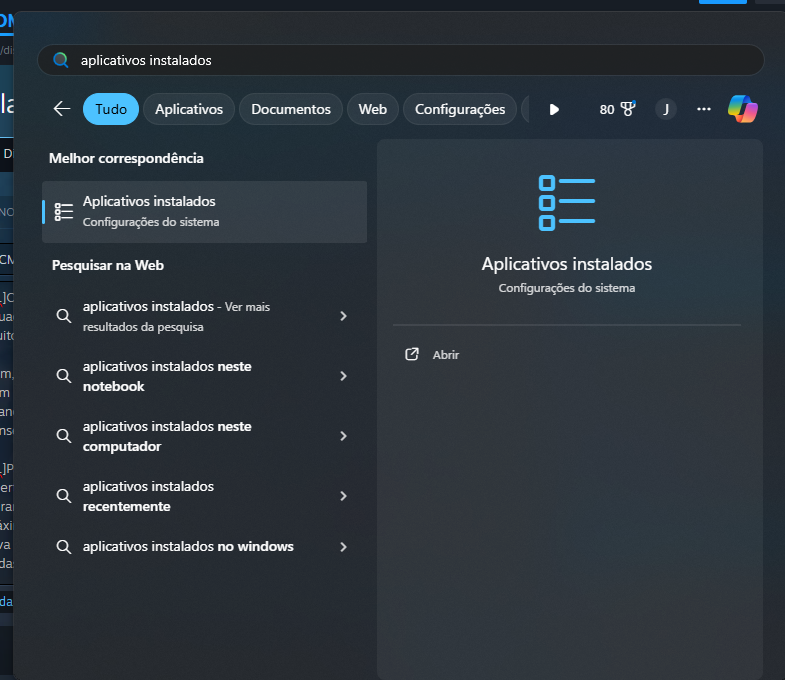Click 'Aplicativos instalados' title in preview pane

coord(567,264)
